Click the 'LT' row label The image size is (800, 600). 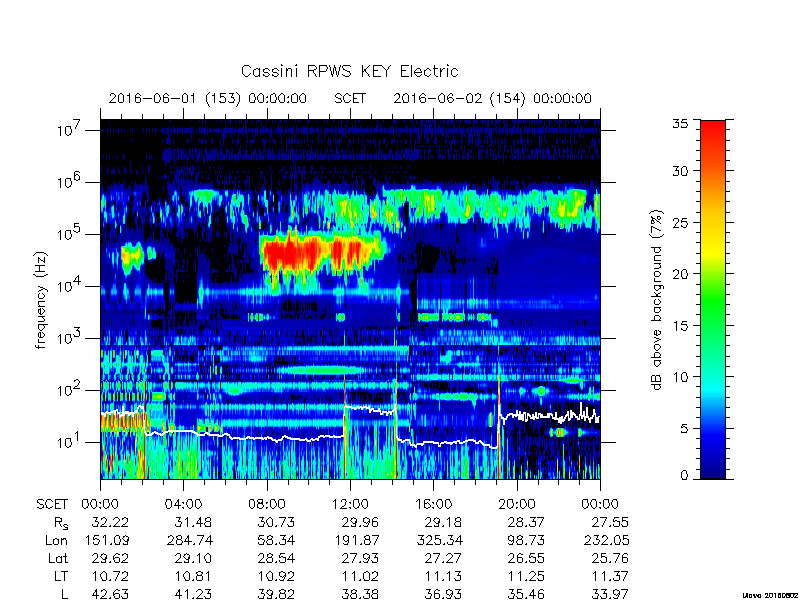[61, 577]
